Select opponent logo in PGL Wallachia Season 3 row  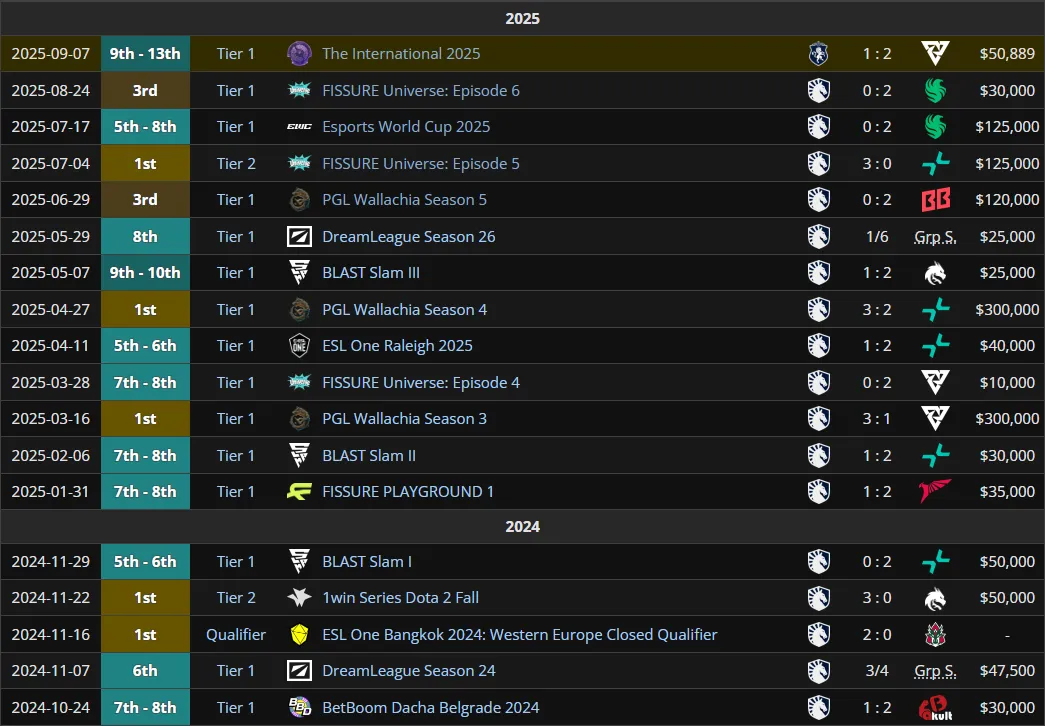[935, 419]
